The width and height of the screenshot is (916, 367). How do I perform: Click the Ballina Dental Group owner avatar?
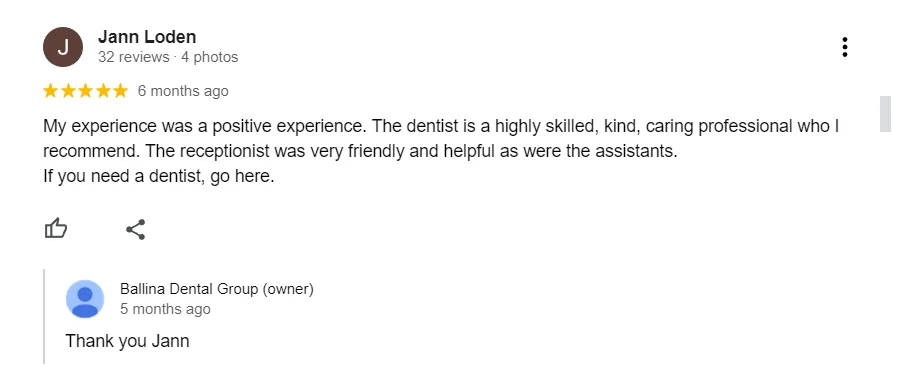pyautogui.click(x=85, y=299)
